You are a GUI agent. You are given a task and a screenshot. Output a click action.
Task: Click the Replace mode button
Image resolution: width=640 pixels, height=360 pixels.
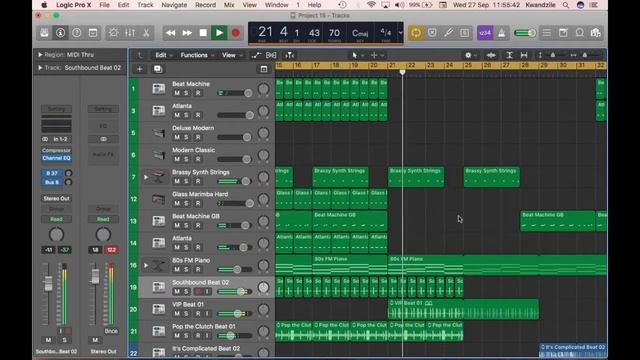(x=432, y=33)
